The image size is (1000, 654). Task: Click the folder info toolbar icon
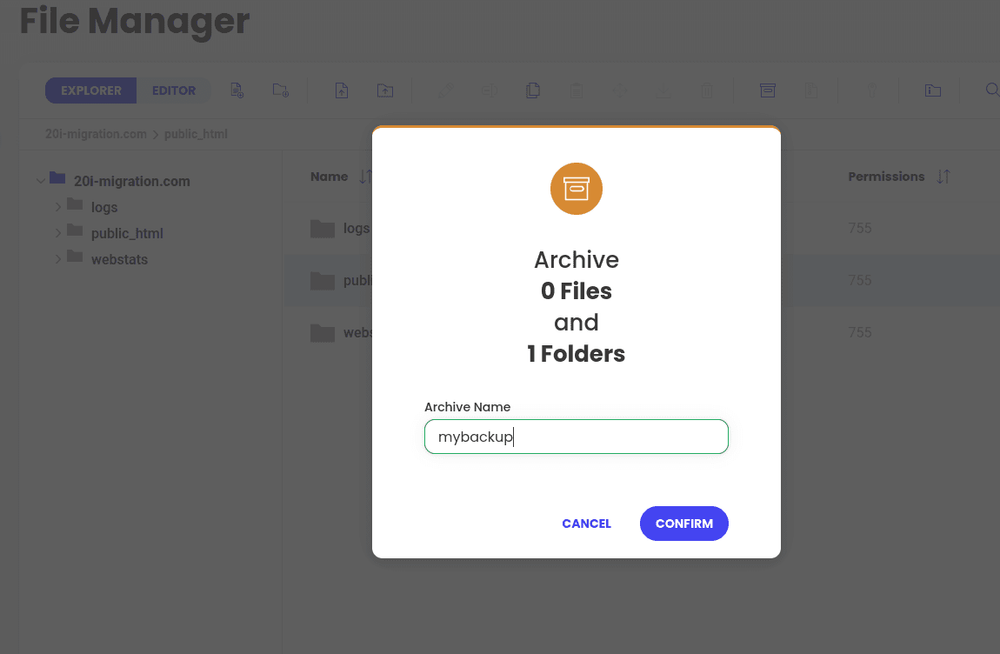pyautogui.click(x=933, y=91)
